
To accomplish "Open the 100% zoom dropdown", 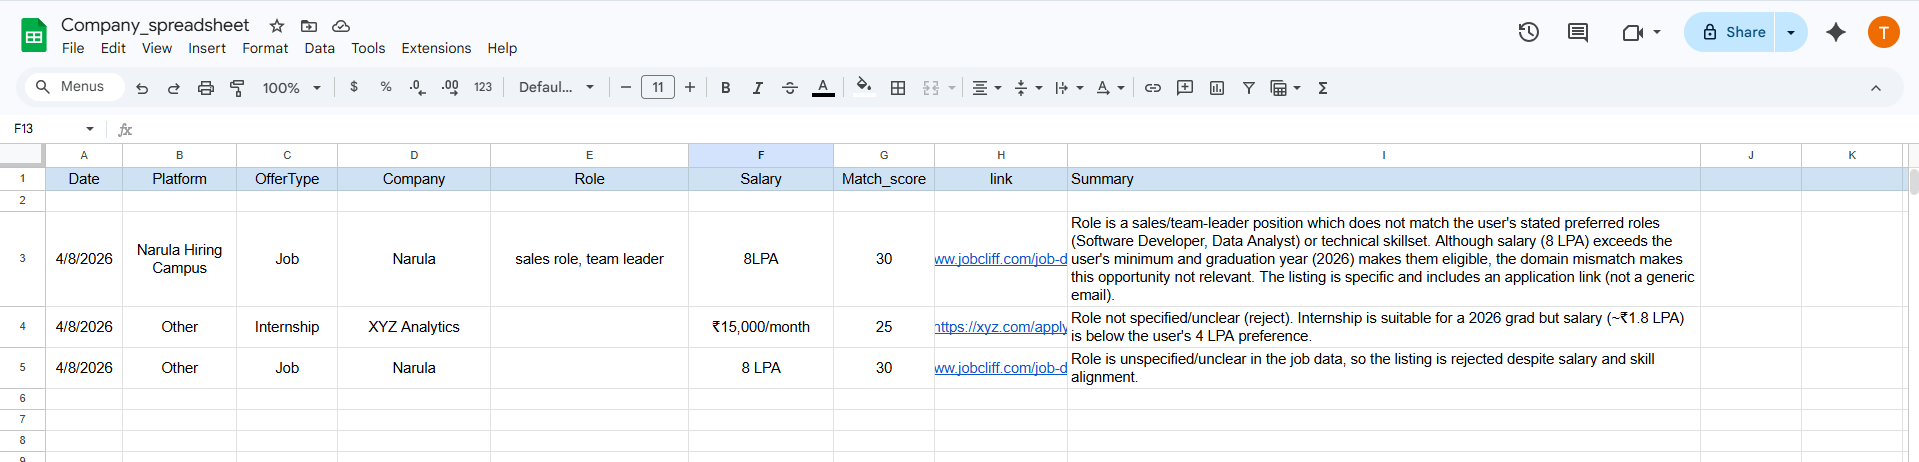I will point(291,88).
